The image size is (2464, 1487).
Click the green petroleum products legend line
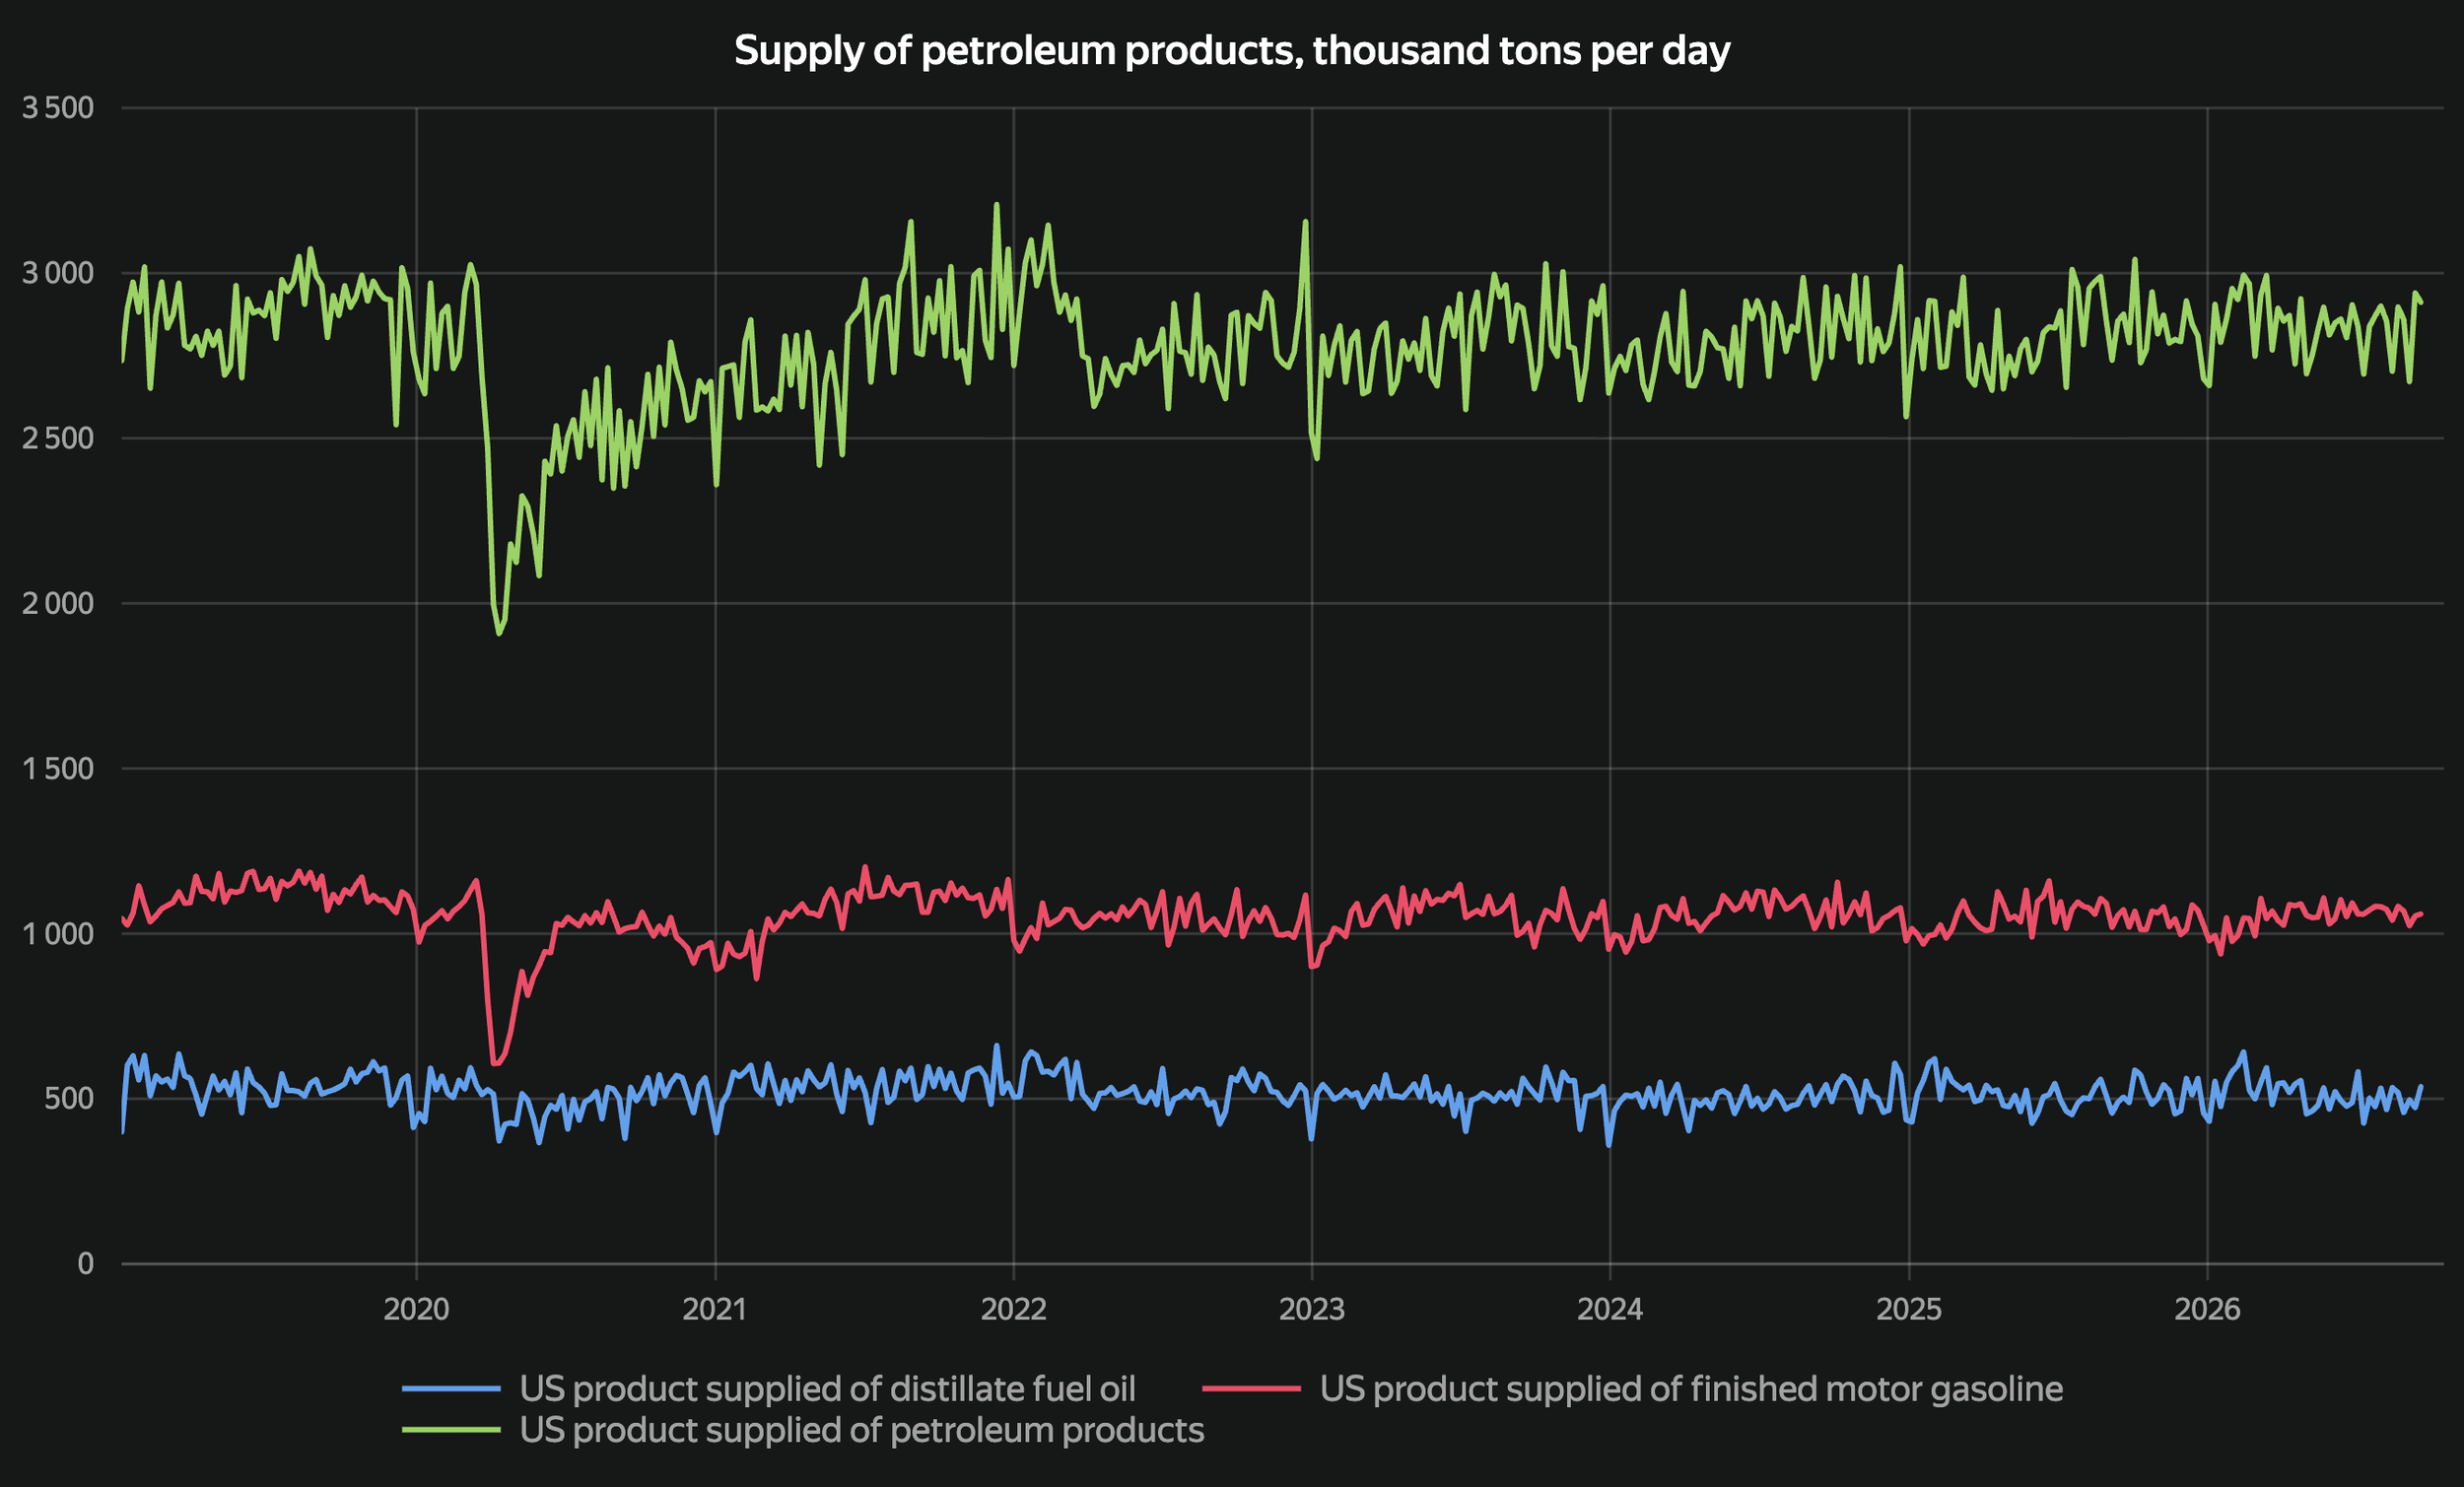(x=451, y=1430)
